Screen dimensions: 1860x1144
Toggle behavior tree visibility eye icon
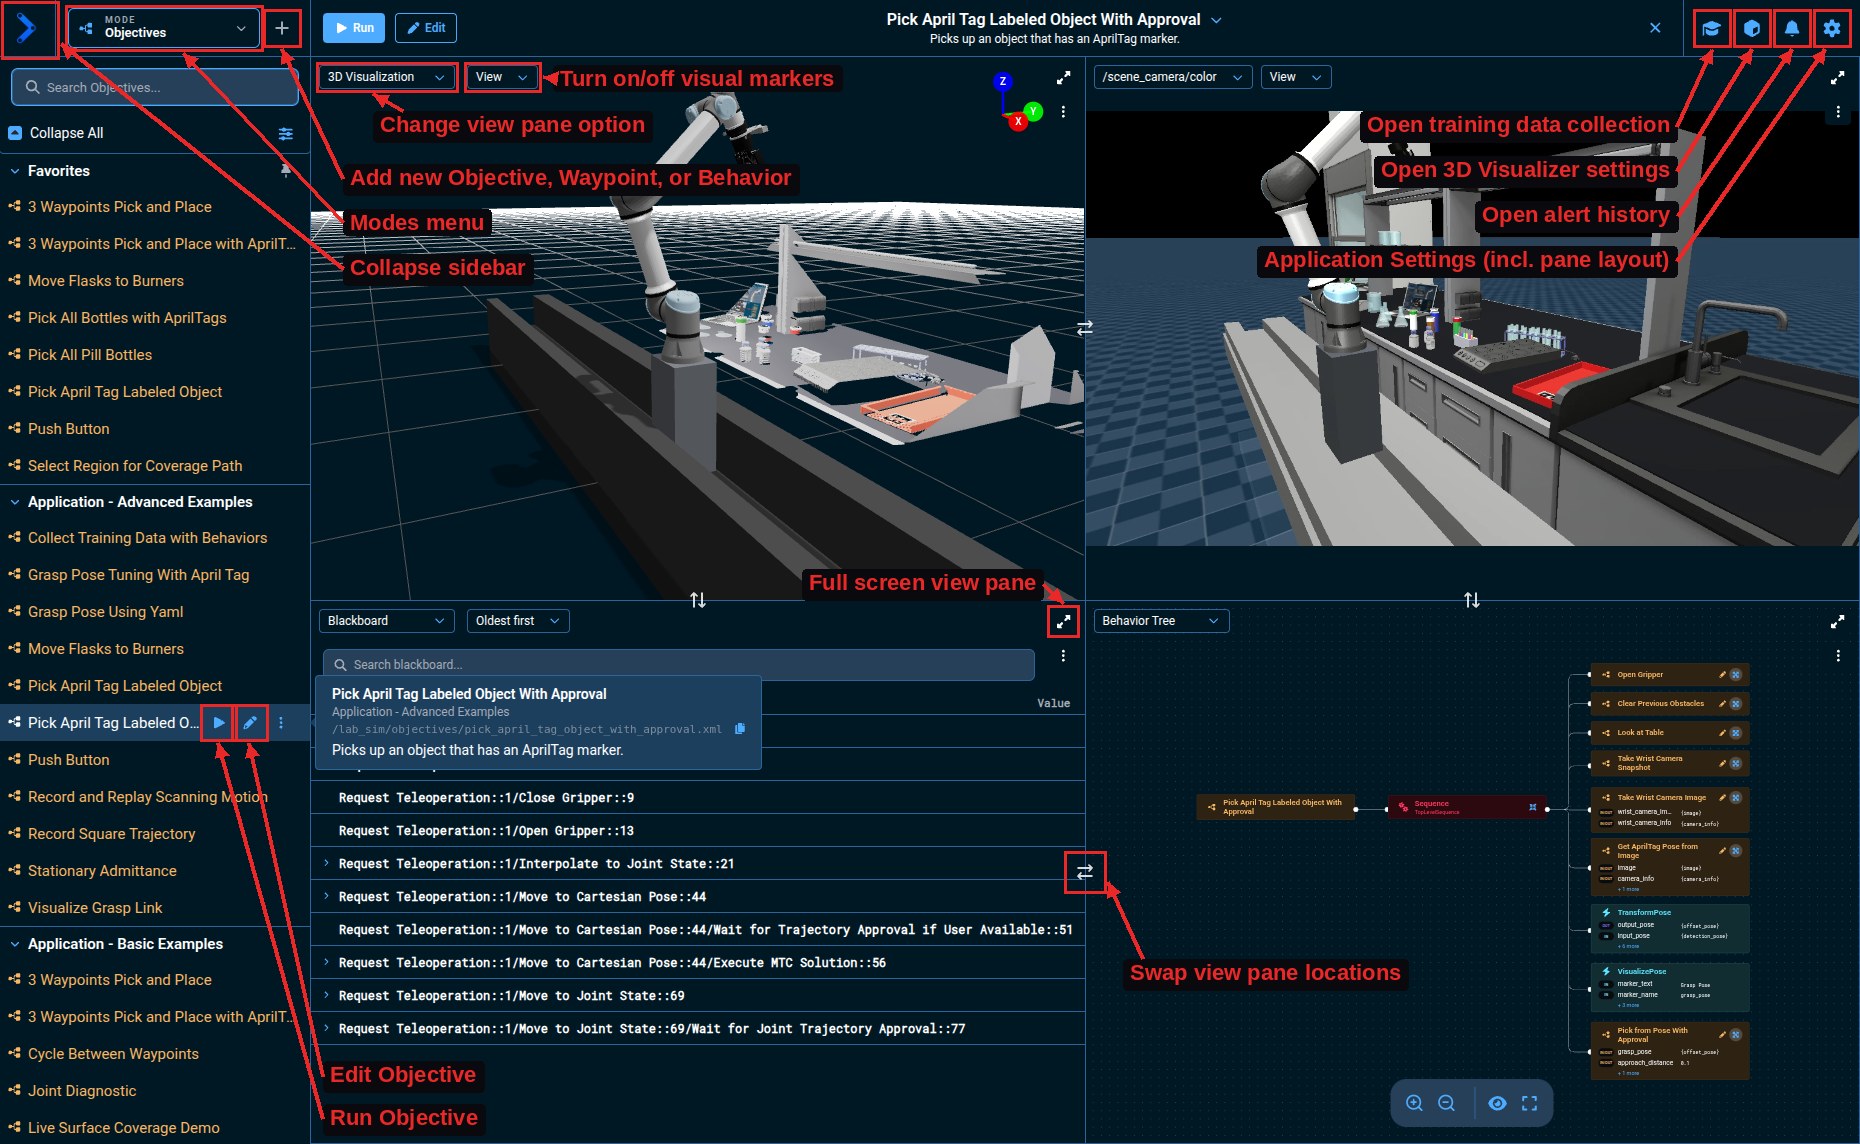click(1497, 1103)
